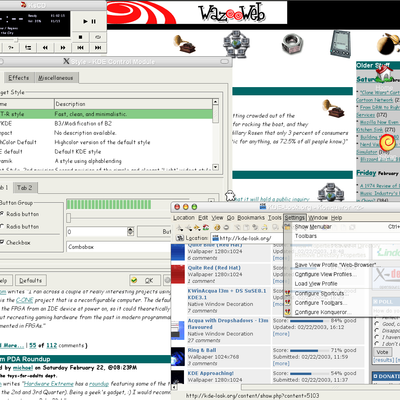Click Konqueror Forward navigation arrow

click(197, 228)
